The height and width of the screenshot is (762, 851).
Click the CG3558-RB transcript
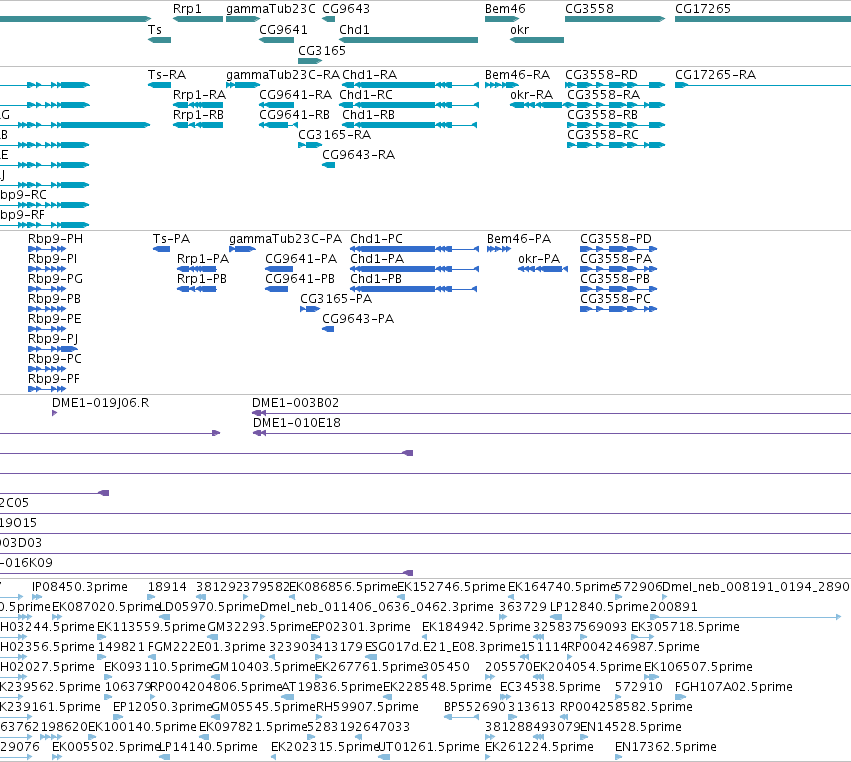[616, 125]
